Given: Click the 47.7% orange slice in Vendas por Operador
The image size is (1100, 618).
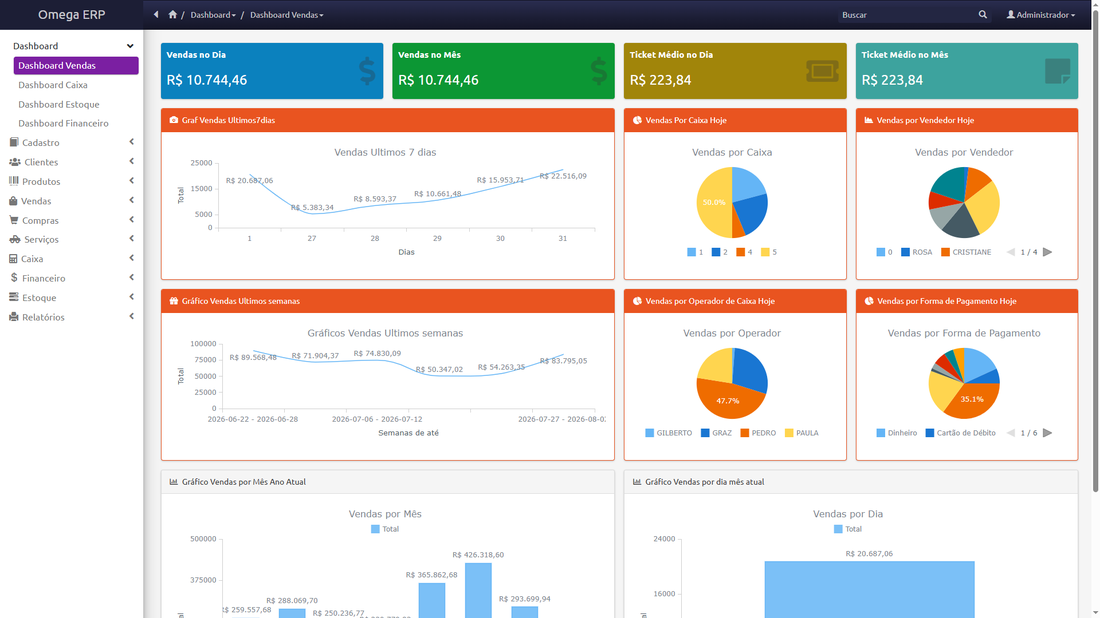Looking at the screenshot, I should pos(728,401).
